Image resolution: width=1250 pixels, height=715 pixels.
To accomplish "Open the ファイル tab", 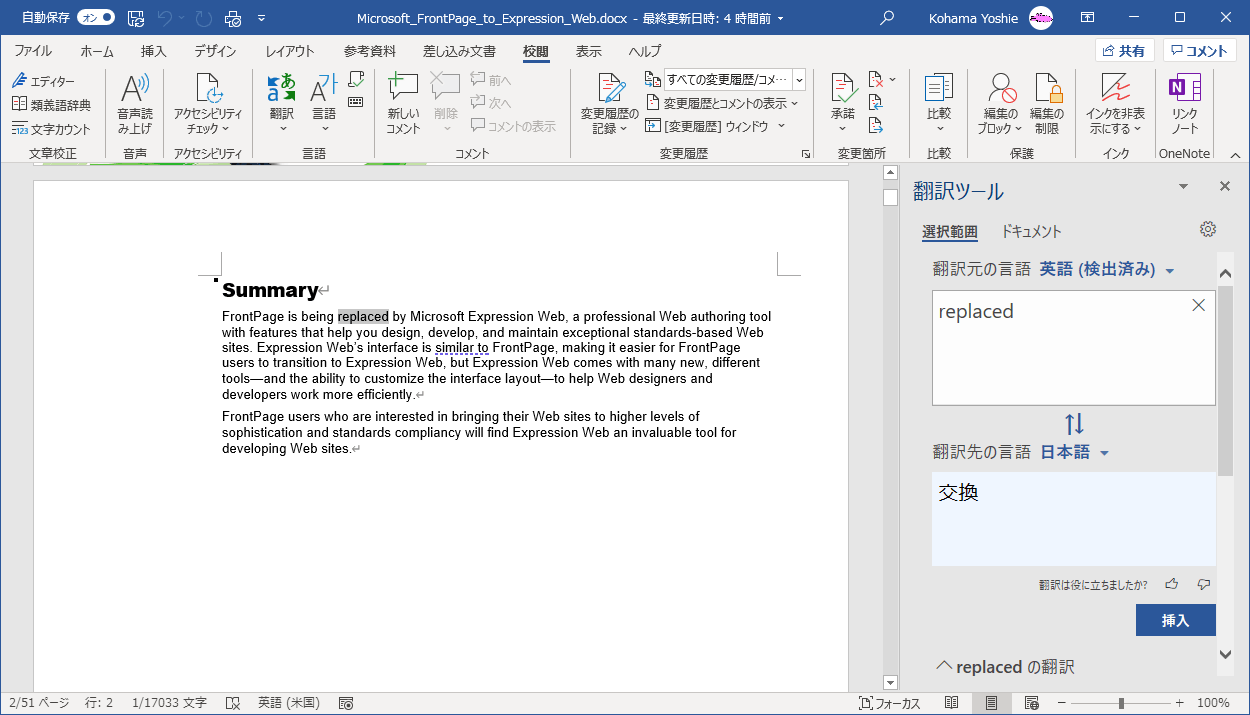I will (x=33, y=51).
